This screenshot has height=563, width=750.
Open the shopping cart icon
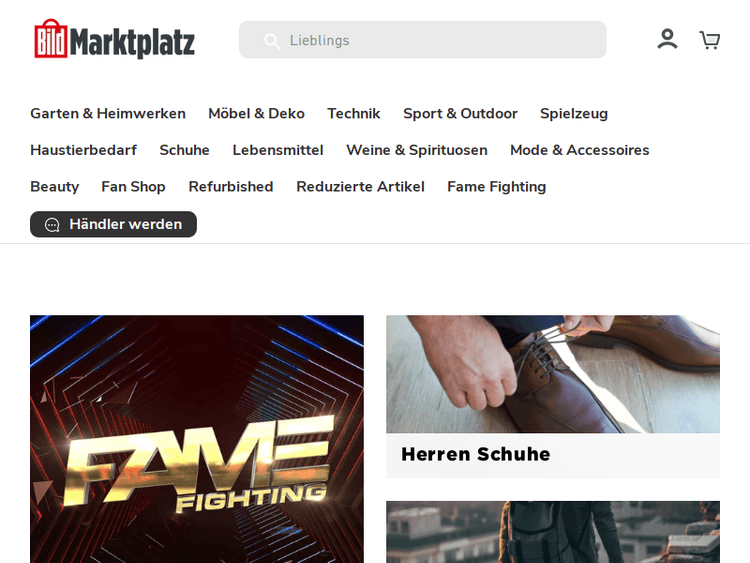point(710,40)
